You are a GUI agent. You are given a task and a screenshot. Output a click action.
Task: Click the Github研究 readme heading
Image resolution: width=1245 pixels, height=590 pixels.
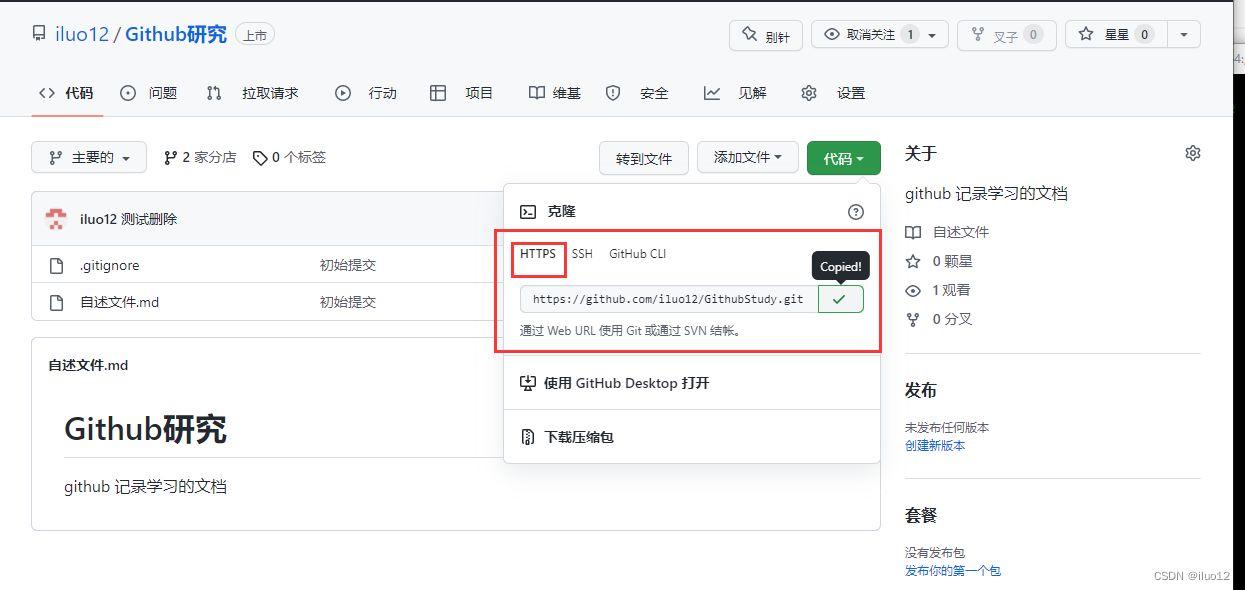click(145, 430)
